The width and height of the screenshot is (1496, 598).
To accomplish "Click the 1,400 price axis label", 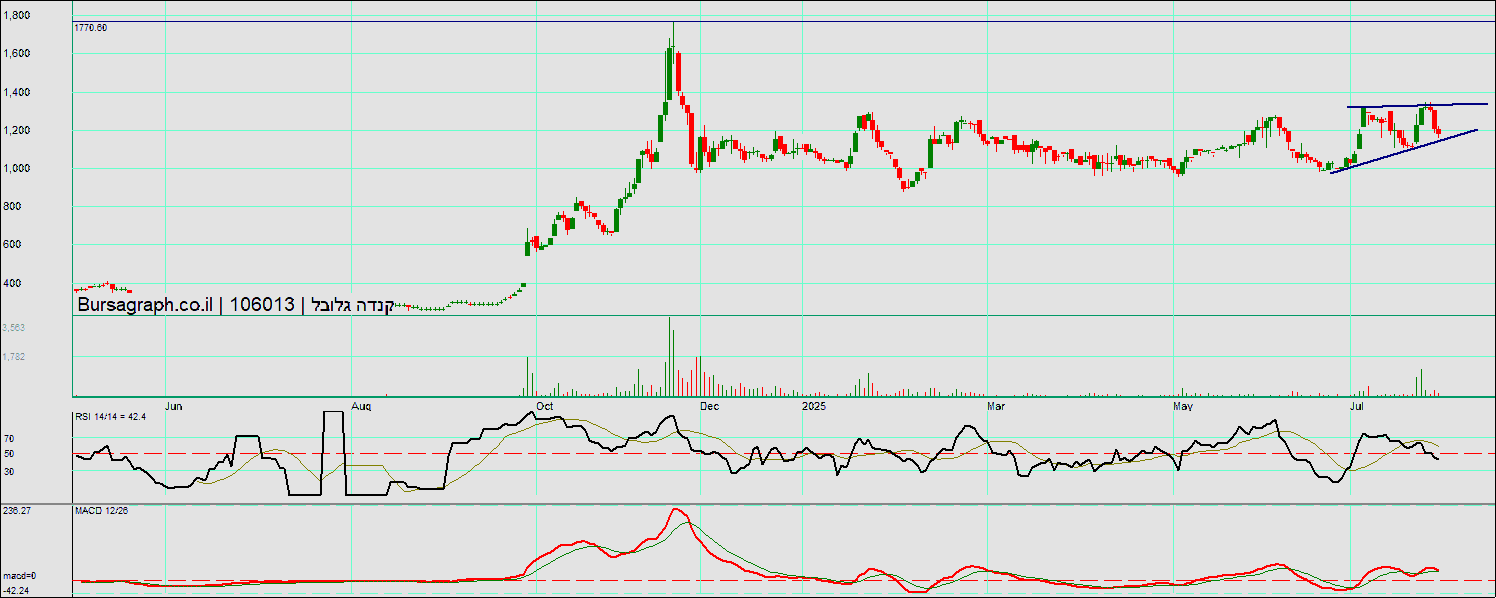I will [16, 92].
